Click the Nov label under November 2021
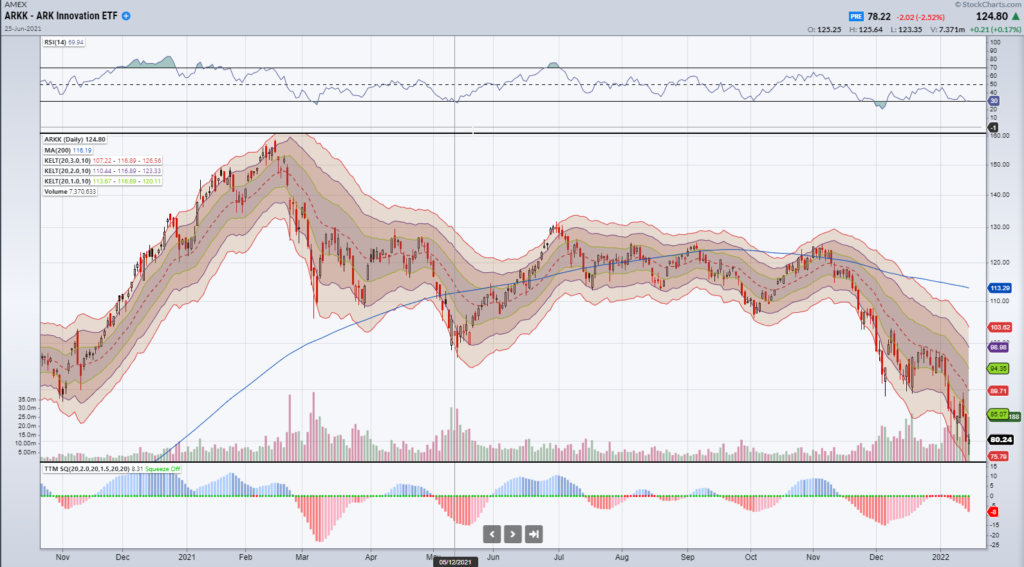 813,557
